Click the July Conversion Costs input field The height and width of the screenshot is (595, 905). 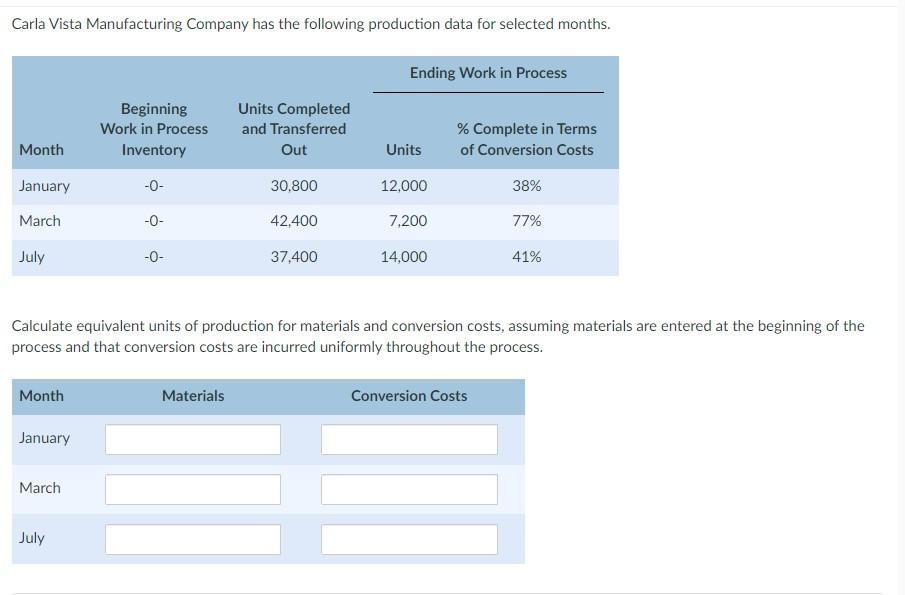tap(408, 538)
